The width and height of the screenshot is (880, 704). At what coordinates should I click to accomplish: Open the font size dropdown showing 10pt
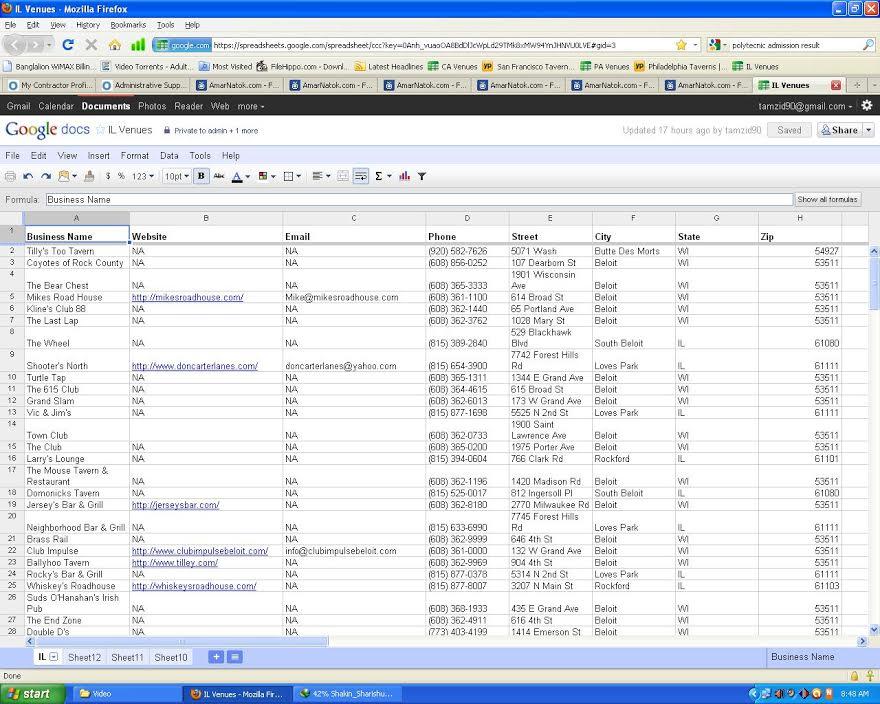coord(177,176)
